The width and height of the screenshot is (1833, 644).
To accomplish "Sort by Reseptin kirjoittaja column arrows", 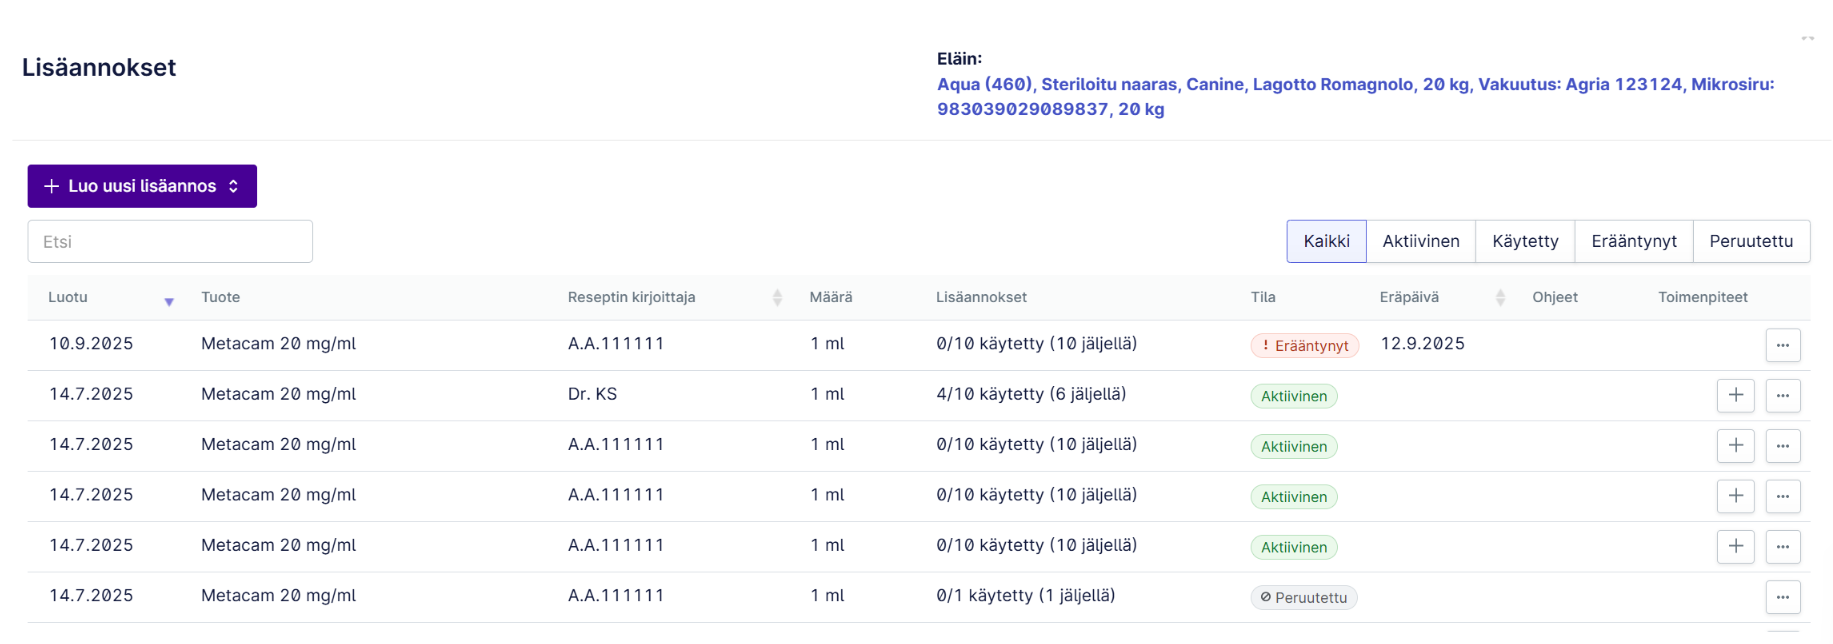I will [x=777, y=297].
